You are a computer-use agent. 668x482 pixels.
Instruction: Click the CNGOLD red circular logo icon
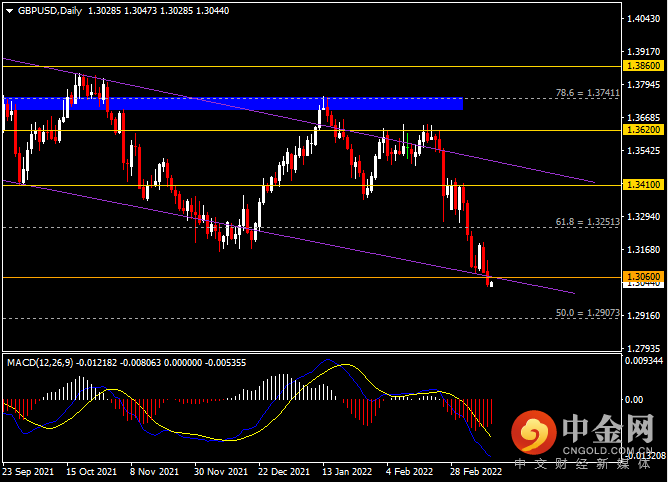533,432
